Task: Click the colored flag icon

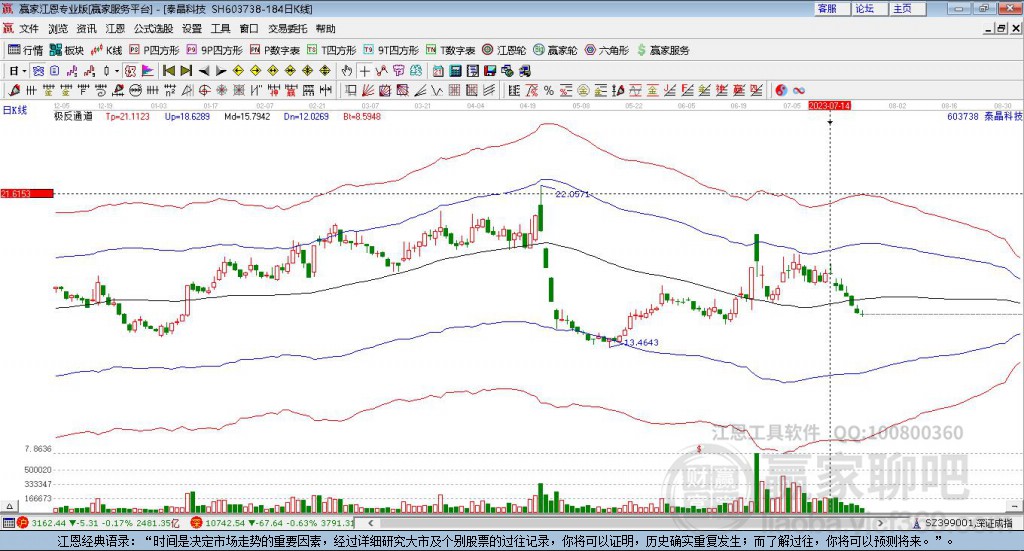Action: coord(148,71)
